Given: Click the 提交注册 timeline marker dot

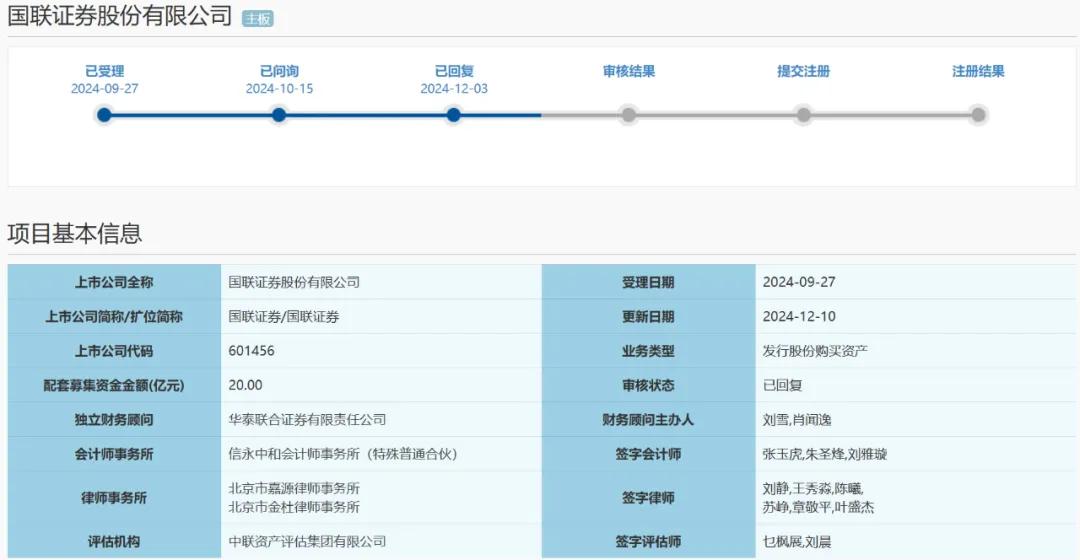Looking at the screenshot, I should tap(803, 115).
